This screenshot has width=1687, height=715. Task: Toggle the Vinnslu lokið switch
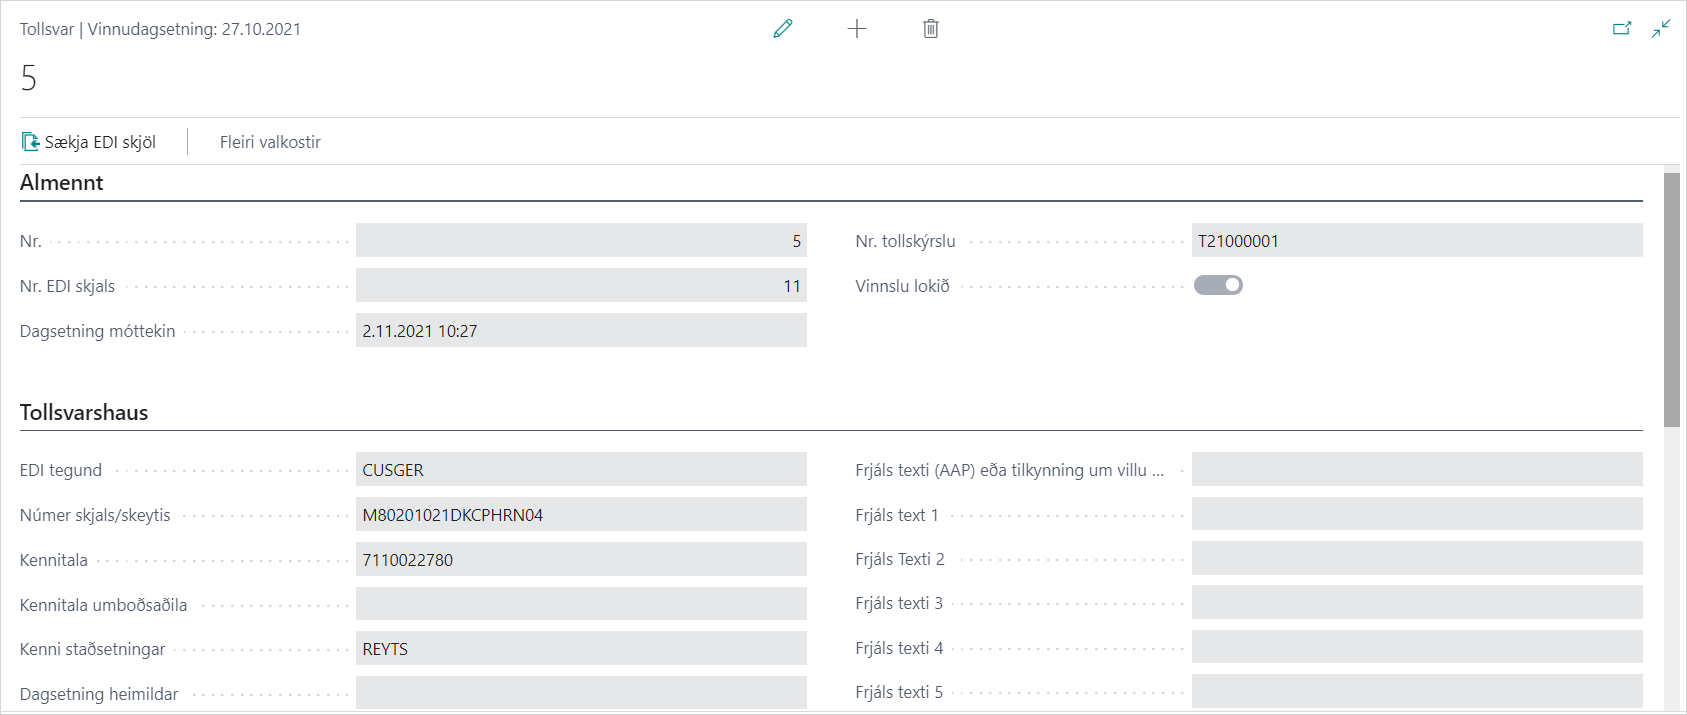click(1218, 285)
